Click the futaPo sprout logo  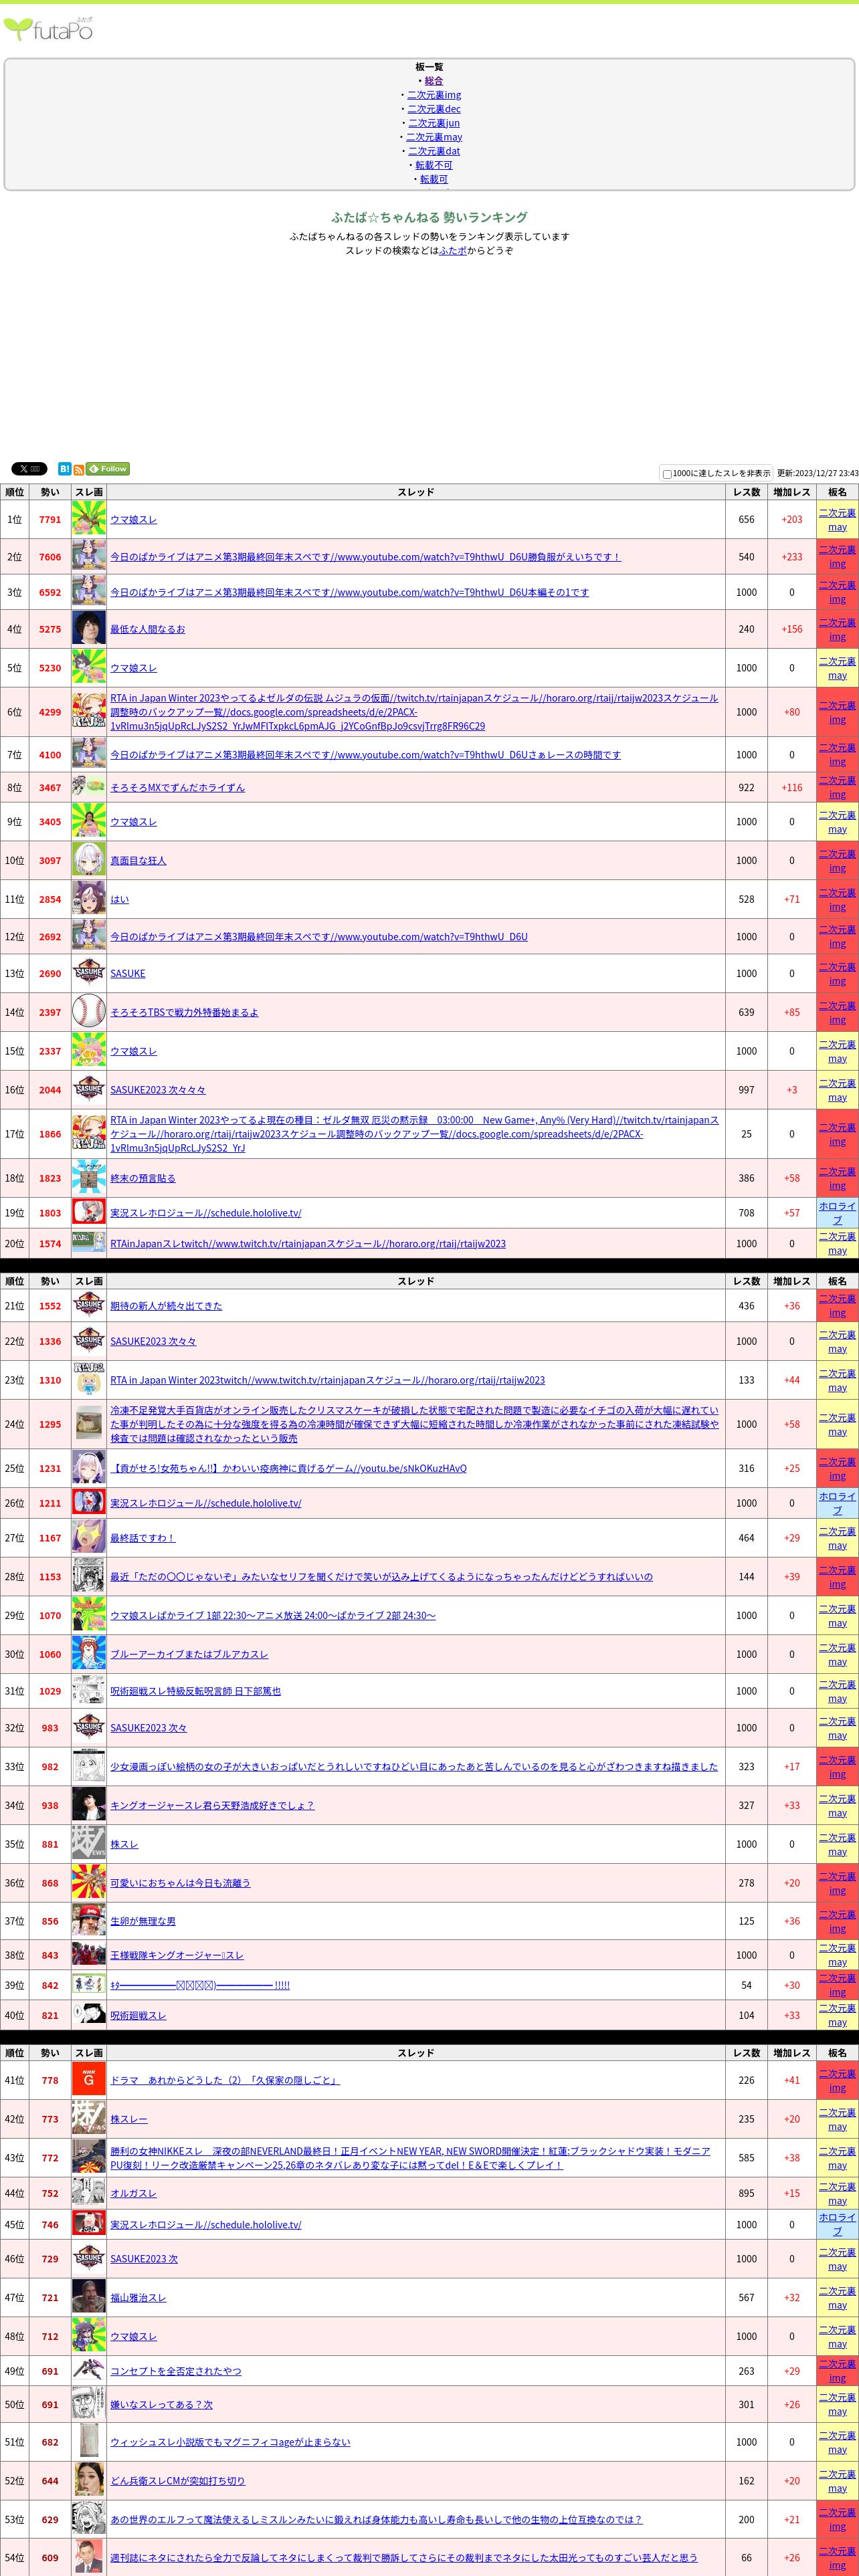tap(48, 29)
